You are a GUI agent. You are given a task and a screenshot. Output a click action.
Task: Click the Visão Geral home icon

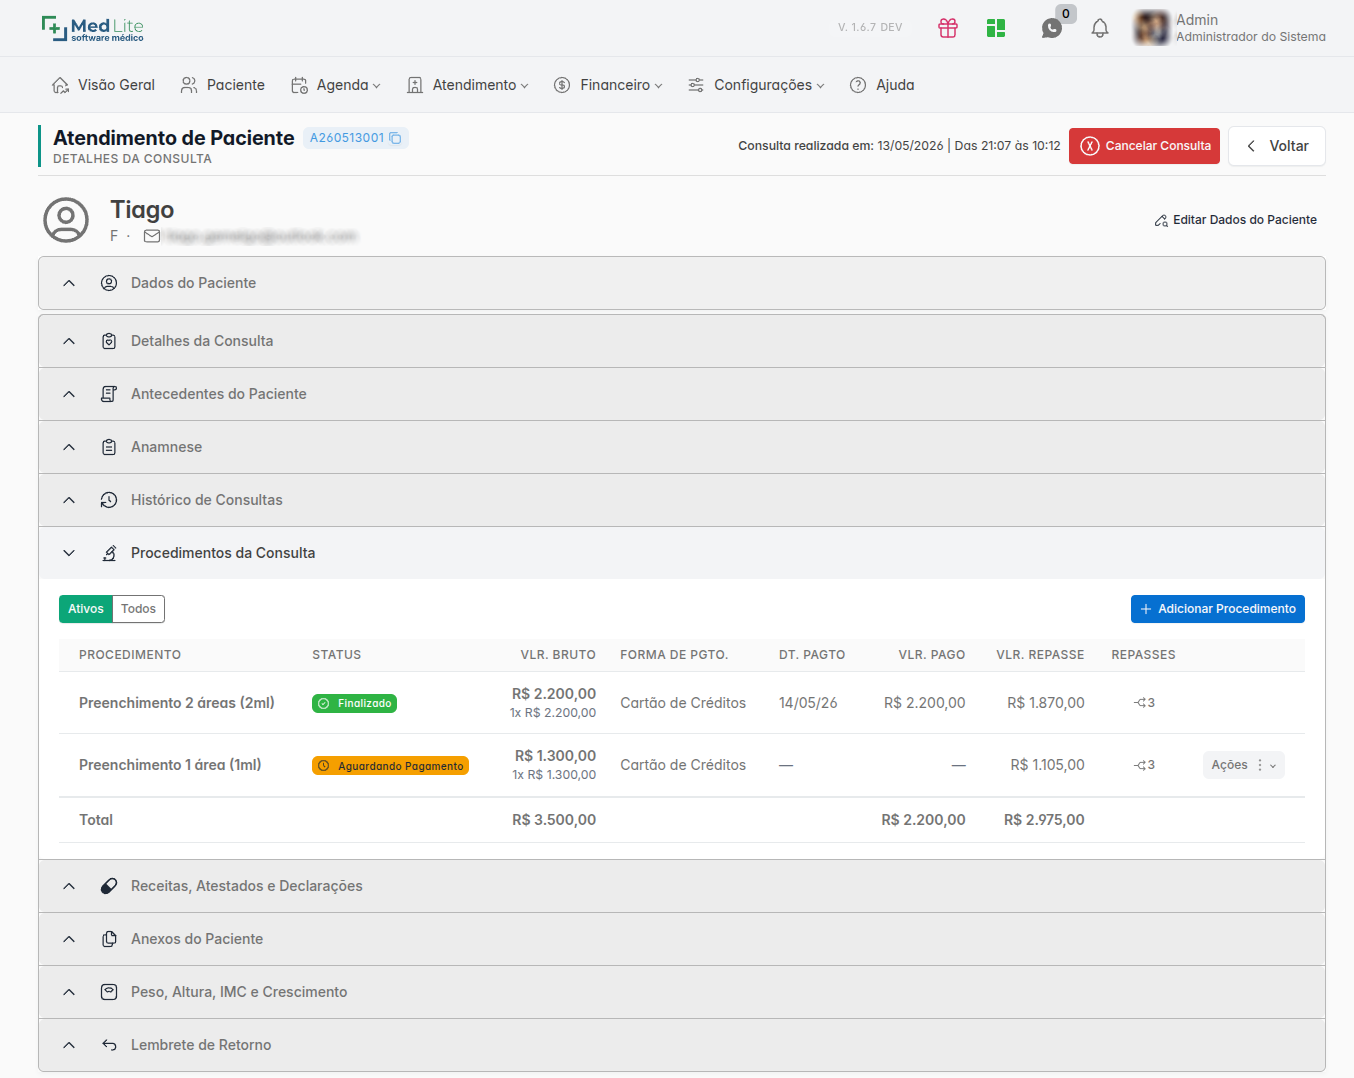61,85
